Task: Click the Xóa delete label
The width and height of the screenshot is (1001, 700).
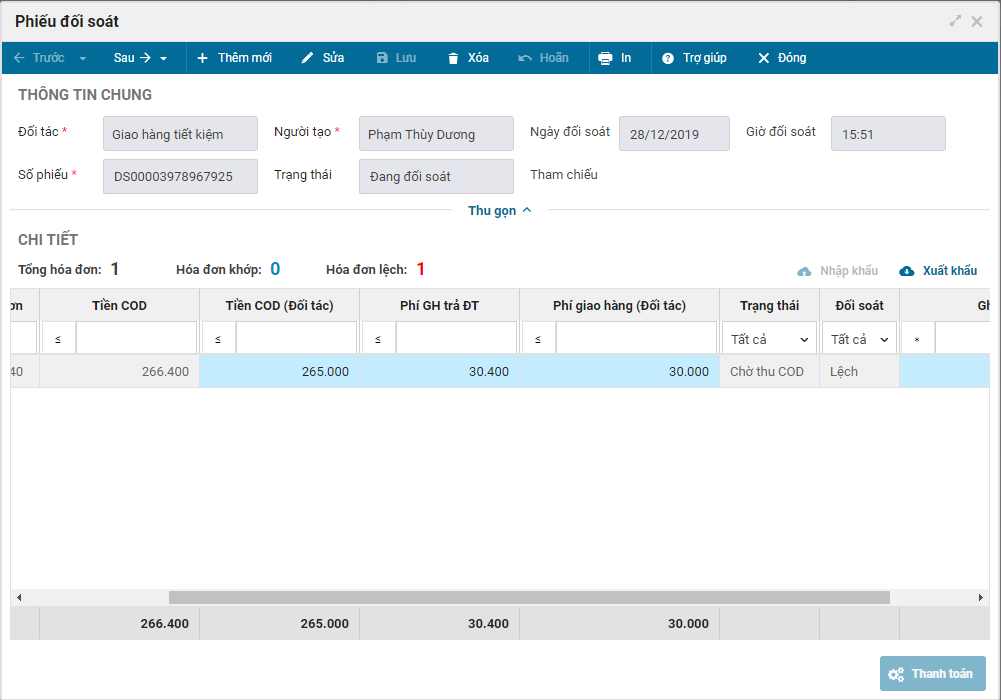Action: (478, 58)
